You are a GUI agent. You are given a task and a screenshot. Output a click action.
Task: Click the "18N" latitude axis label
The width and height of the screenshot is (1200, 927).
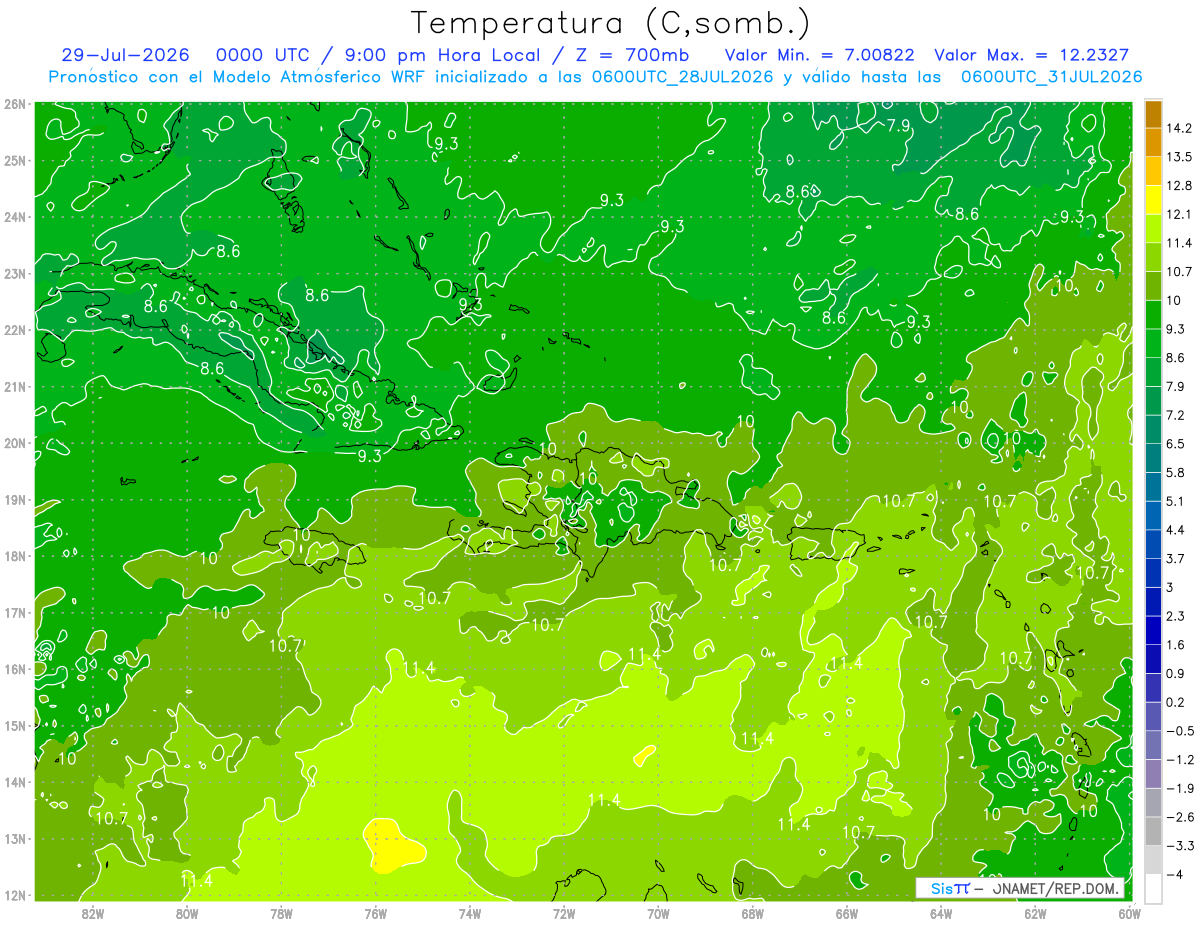pos(14,556)
